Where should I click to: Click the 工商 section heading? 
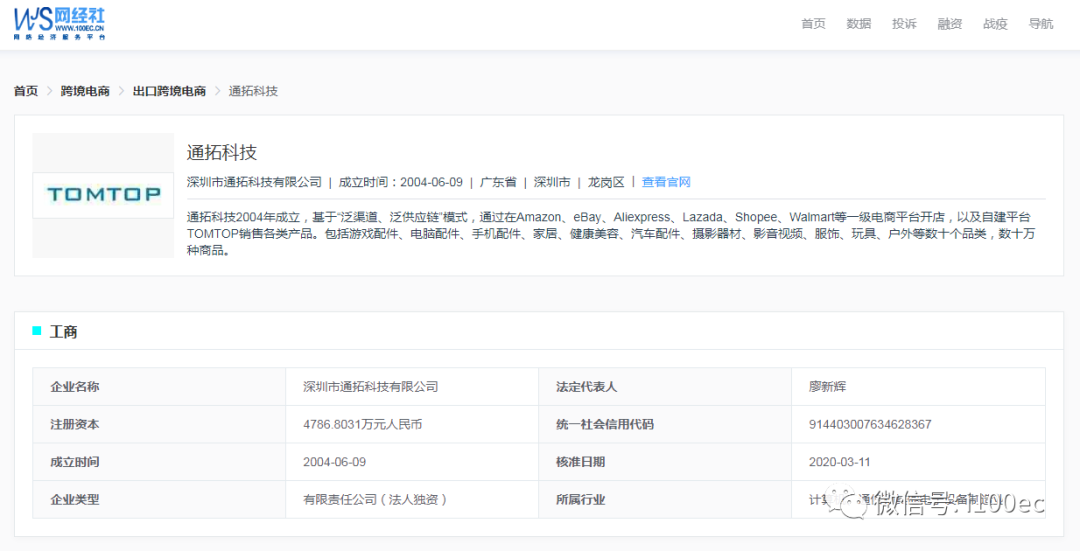[x=63, y=332]
